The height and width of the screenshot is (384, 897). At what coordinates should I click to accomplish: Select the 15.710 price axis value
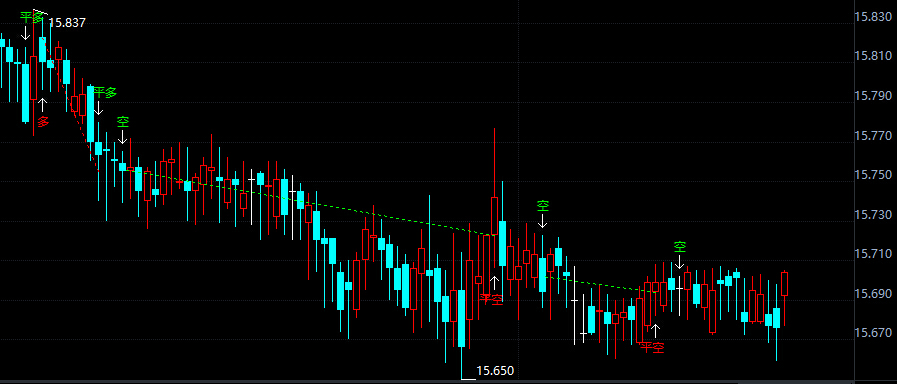click(x=873, y=254)
